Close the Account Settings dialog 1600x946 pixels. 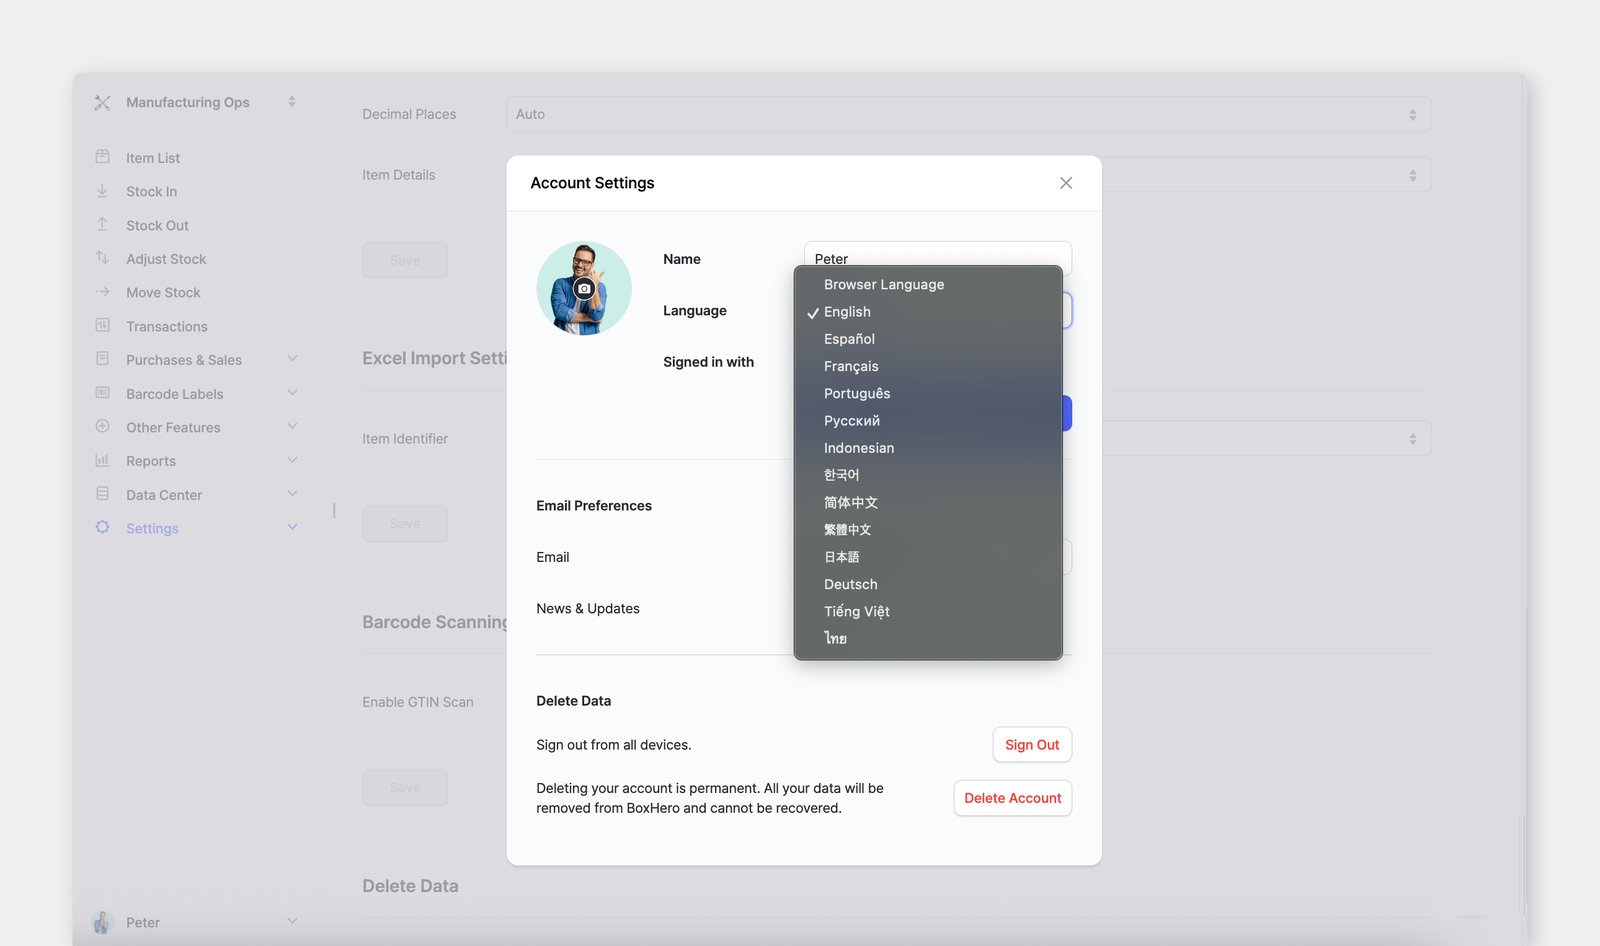coord(1066,183)
